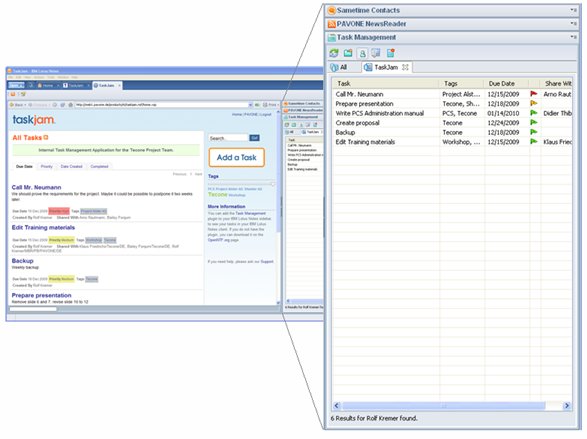The height and width of the screenshot is (439, 587).
Task: Click the Tags slider on TaskJam page
Action: [241, 184]
